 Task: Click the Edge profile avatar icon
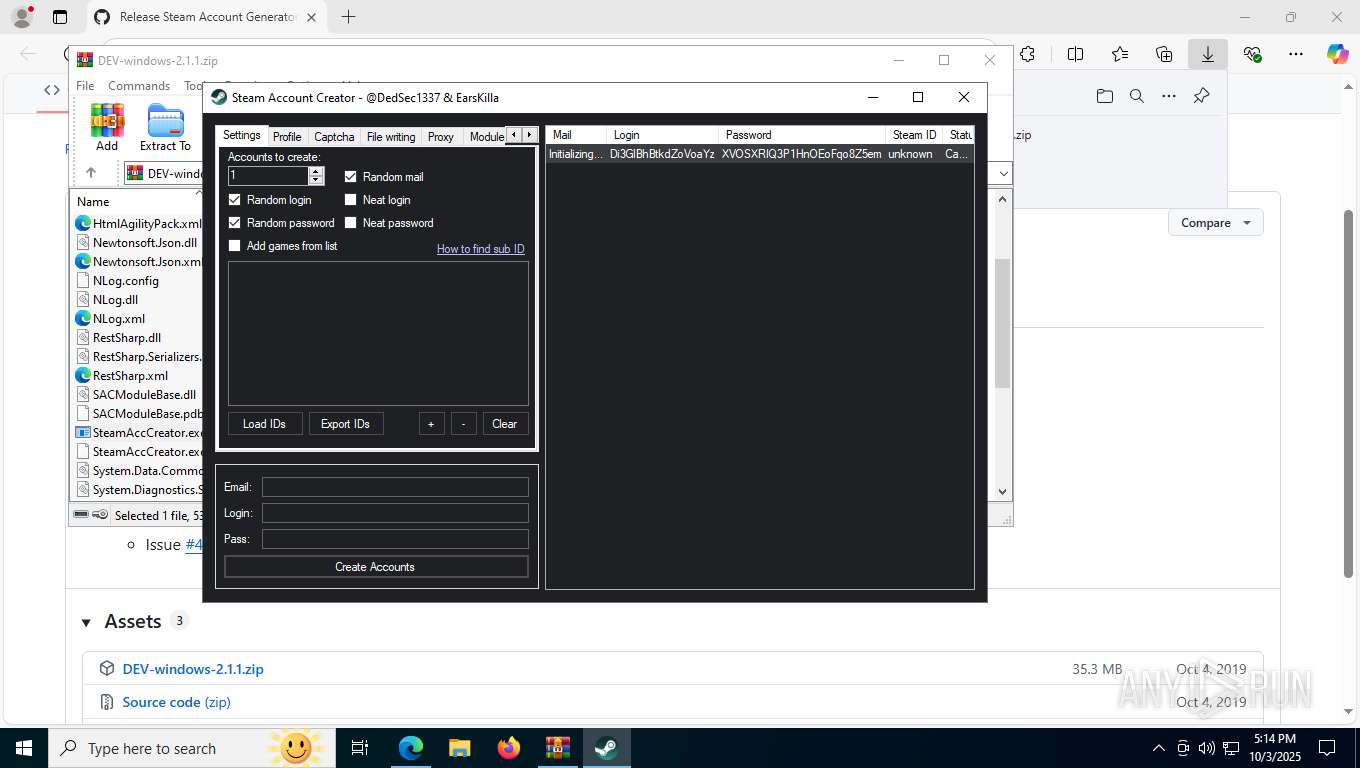pyautogui.click(x=22, y=17)
